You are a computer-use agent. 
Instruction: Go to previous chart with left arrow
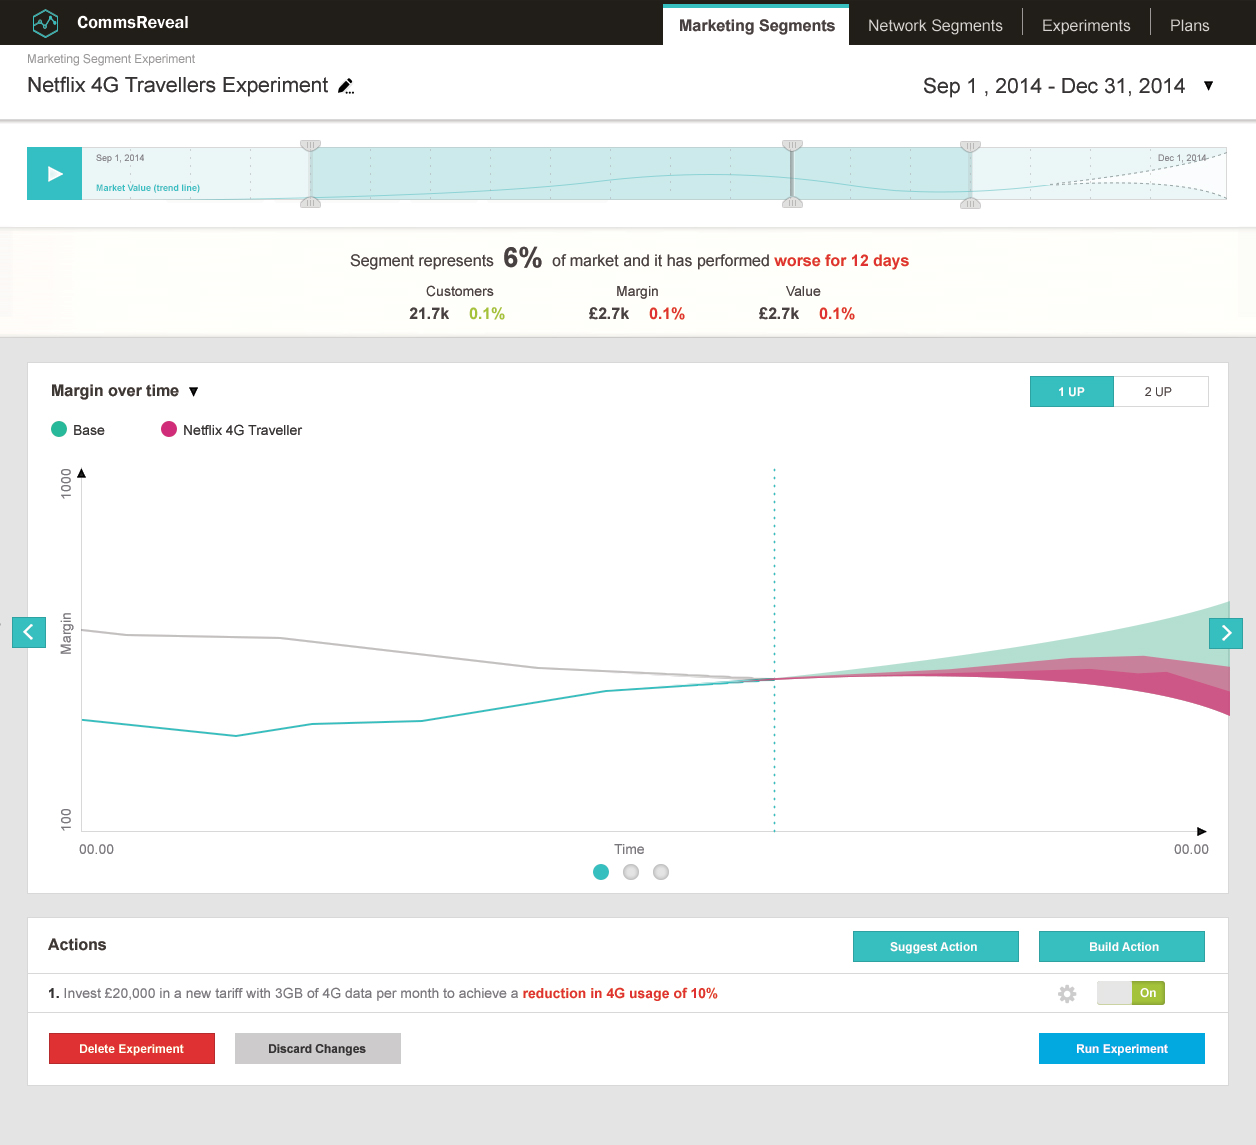[29, 632]
